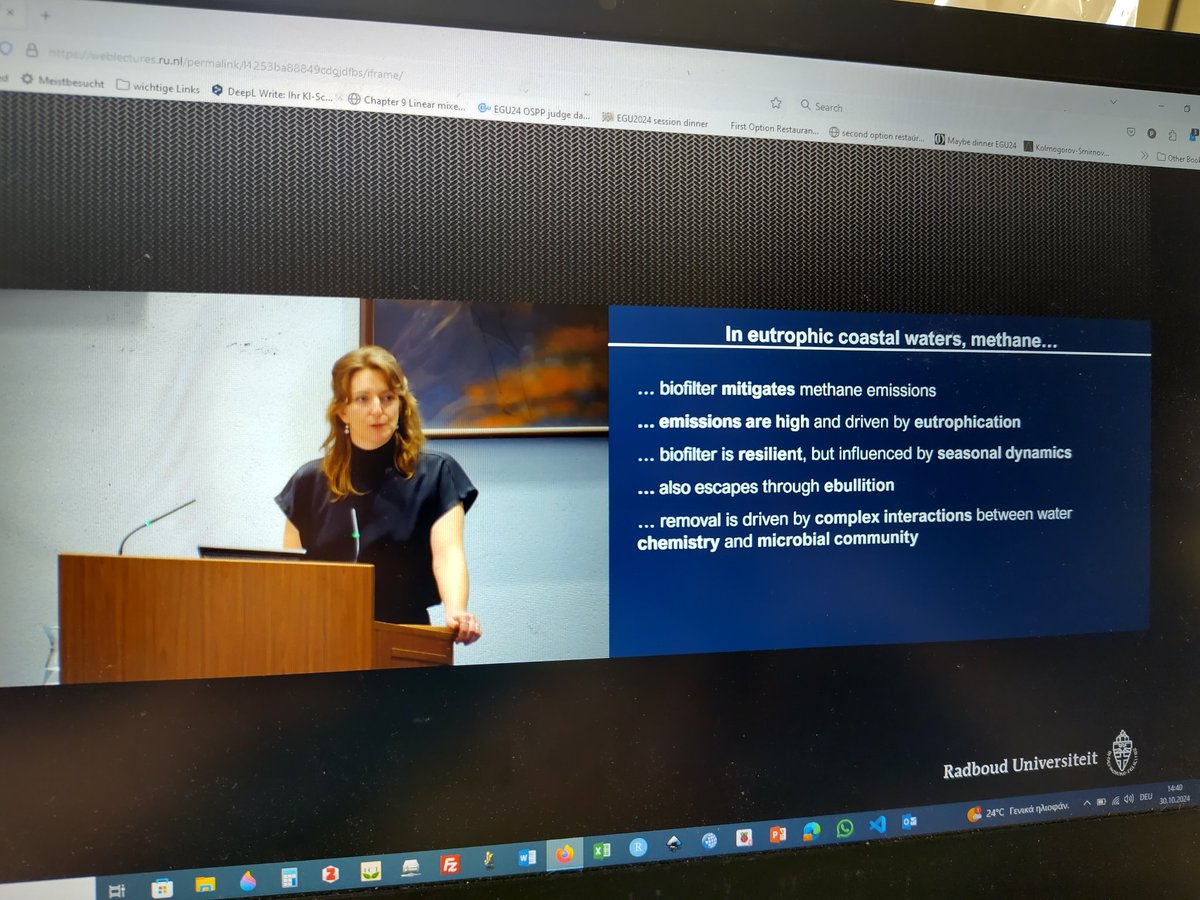Click the speaker video in the lecture player

coord(304,488)
